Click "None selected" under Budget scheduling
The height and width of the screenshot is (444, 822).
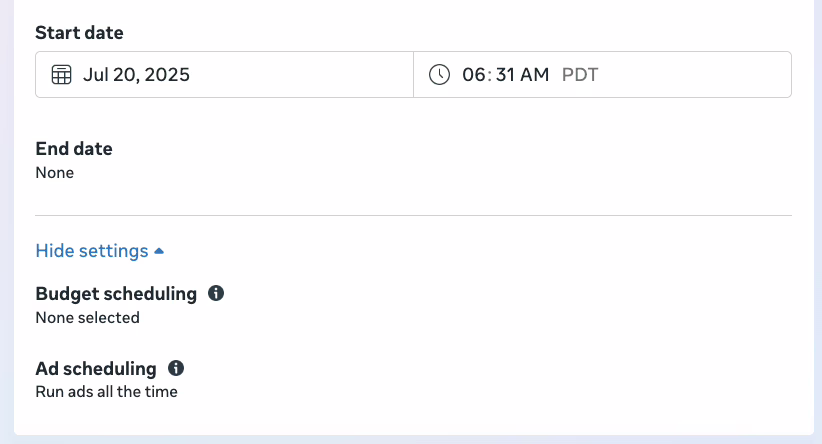pos(87,318)
